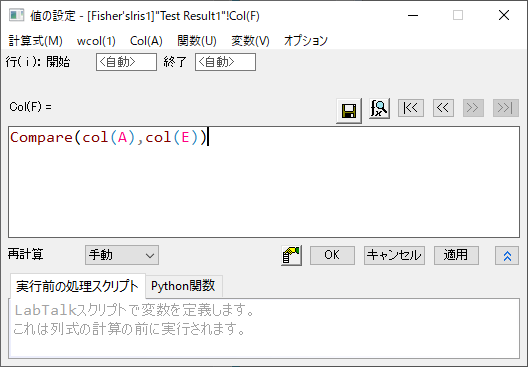Click the 開始 row input field
The width and height of the screenshot is (528, 367).
[126, 62]
